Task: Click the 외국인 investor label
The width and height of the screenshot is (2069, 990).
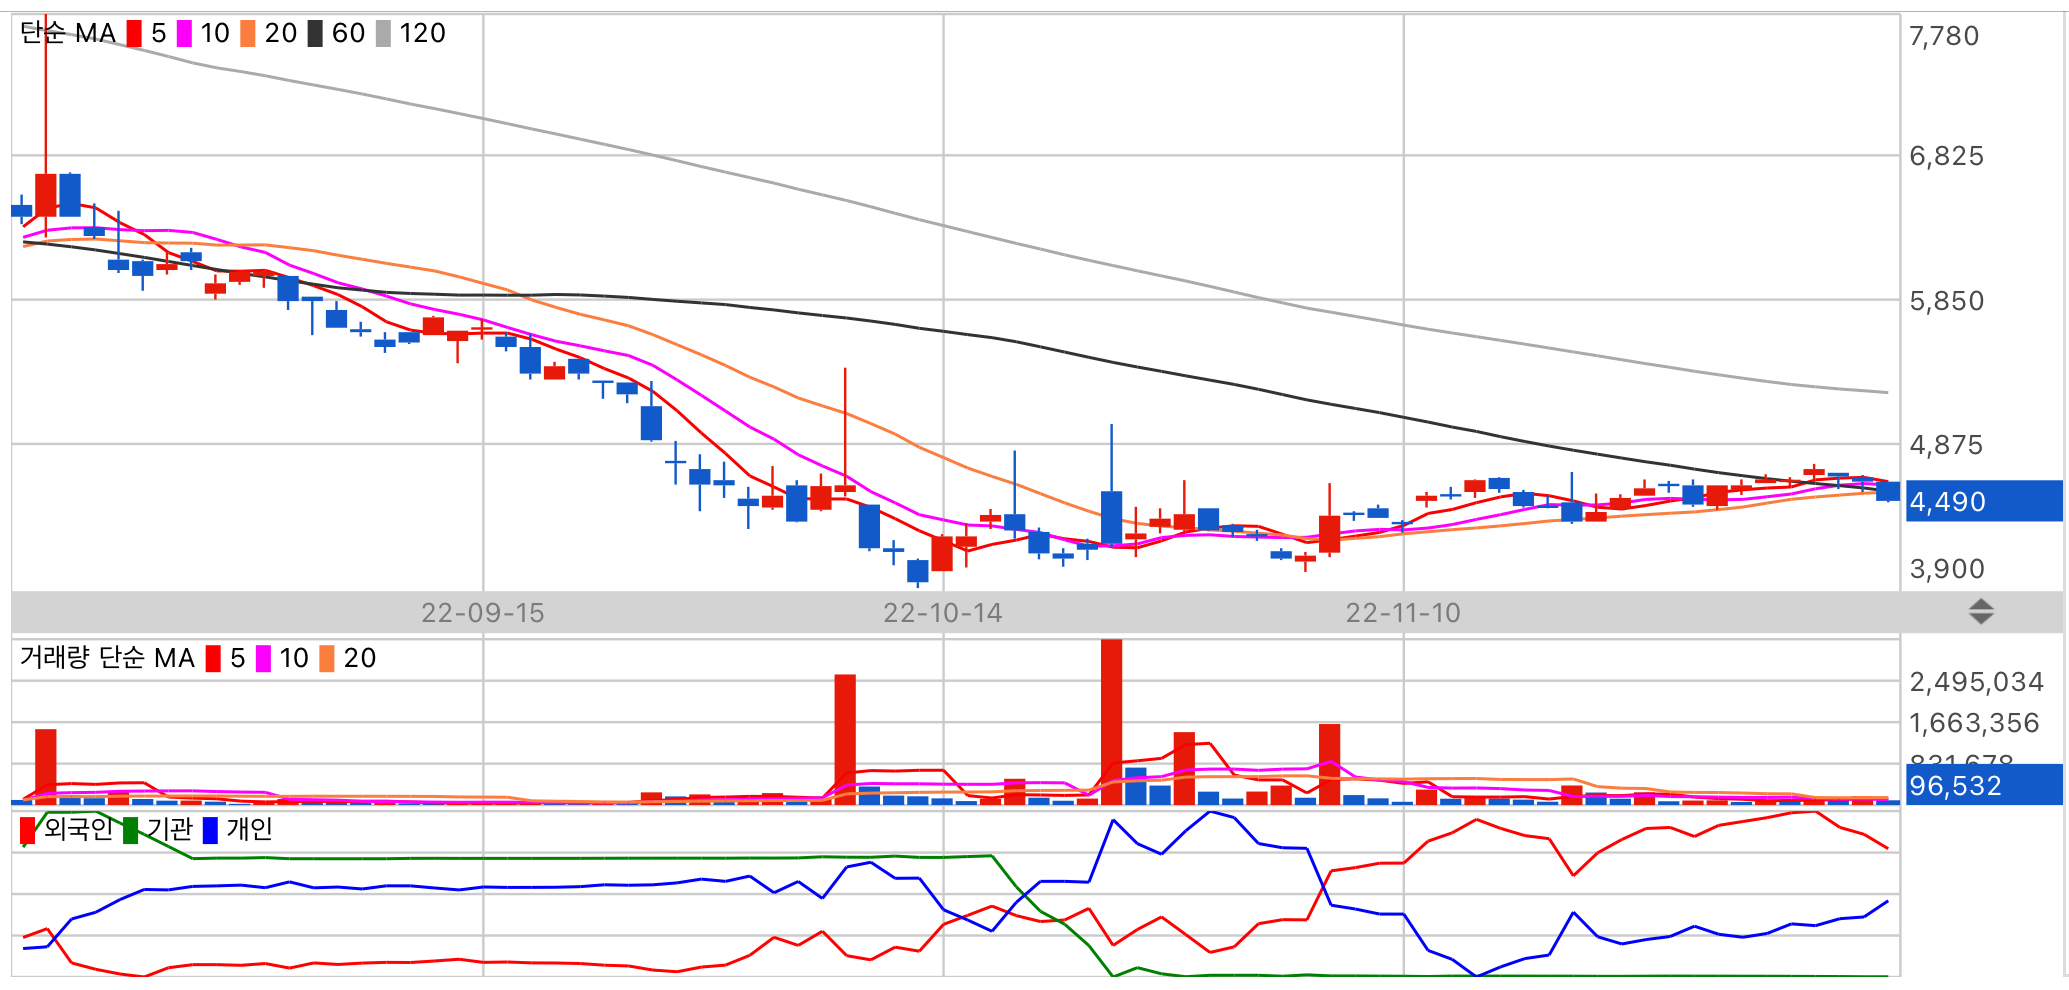Action: [78, 830]
